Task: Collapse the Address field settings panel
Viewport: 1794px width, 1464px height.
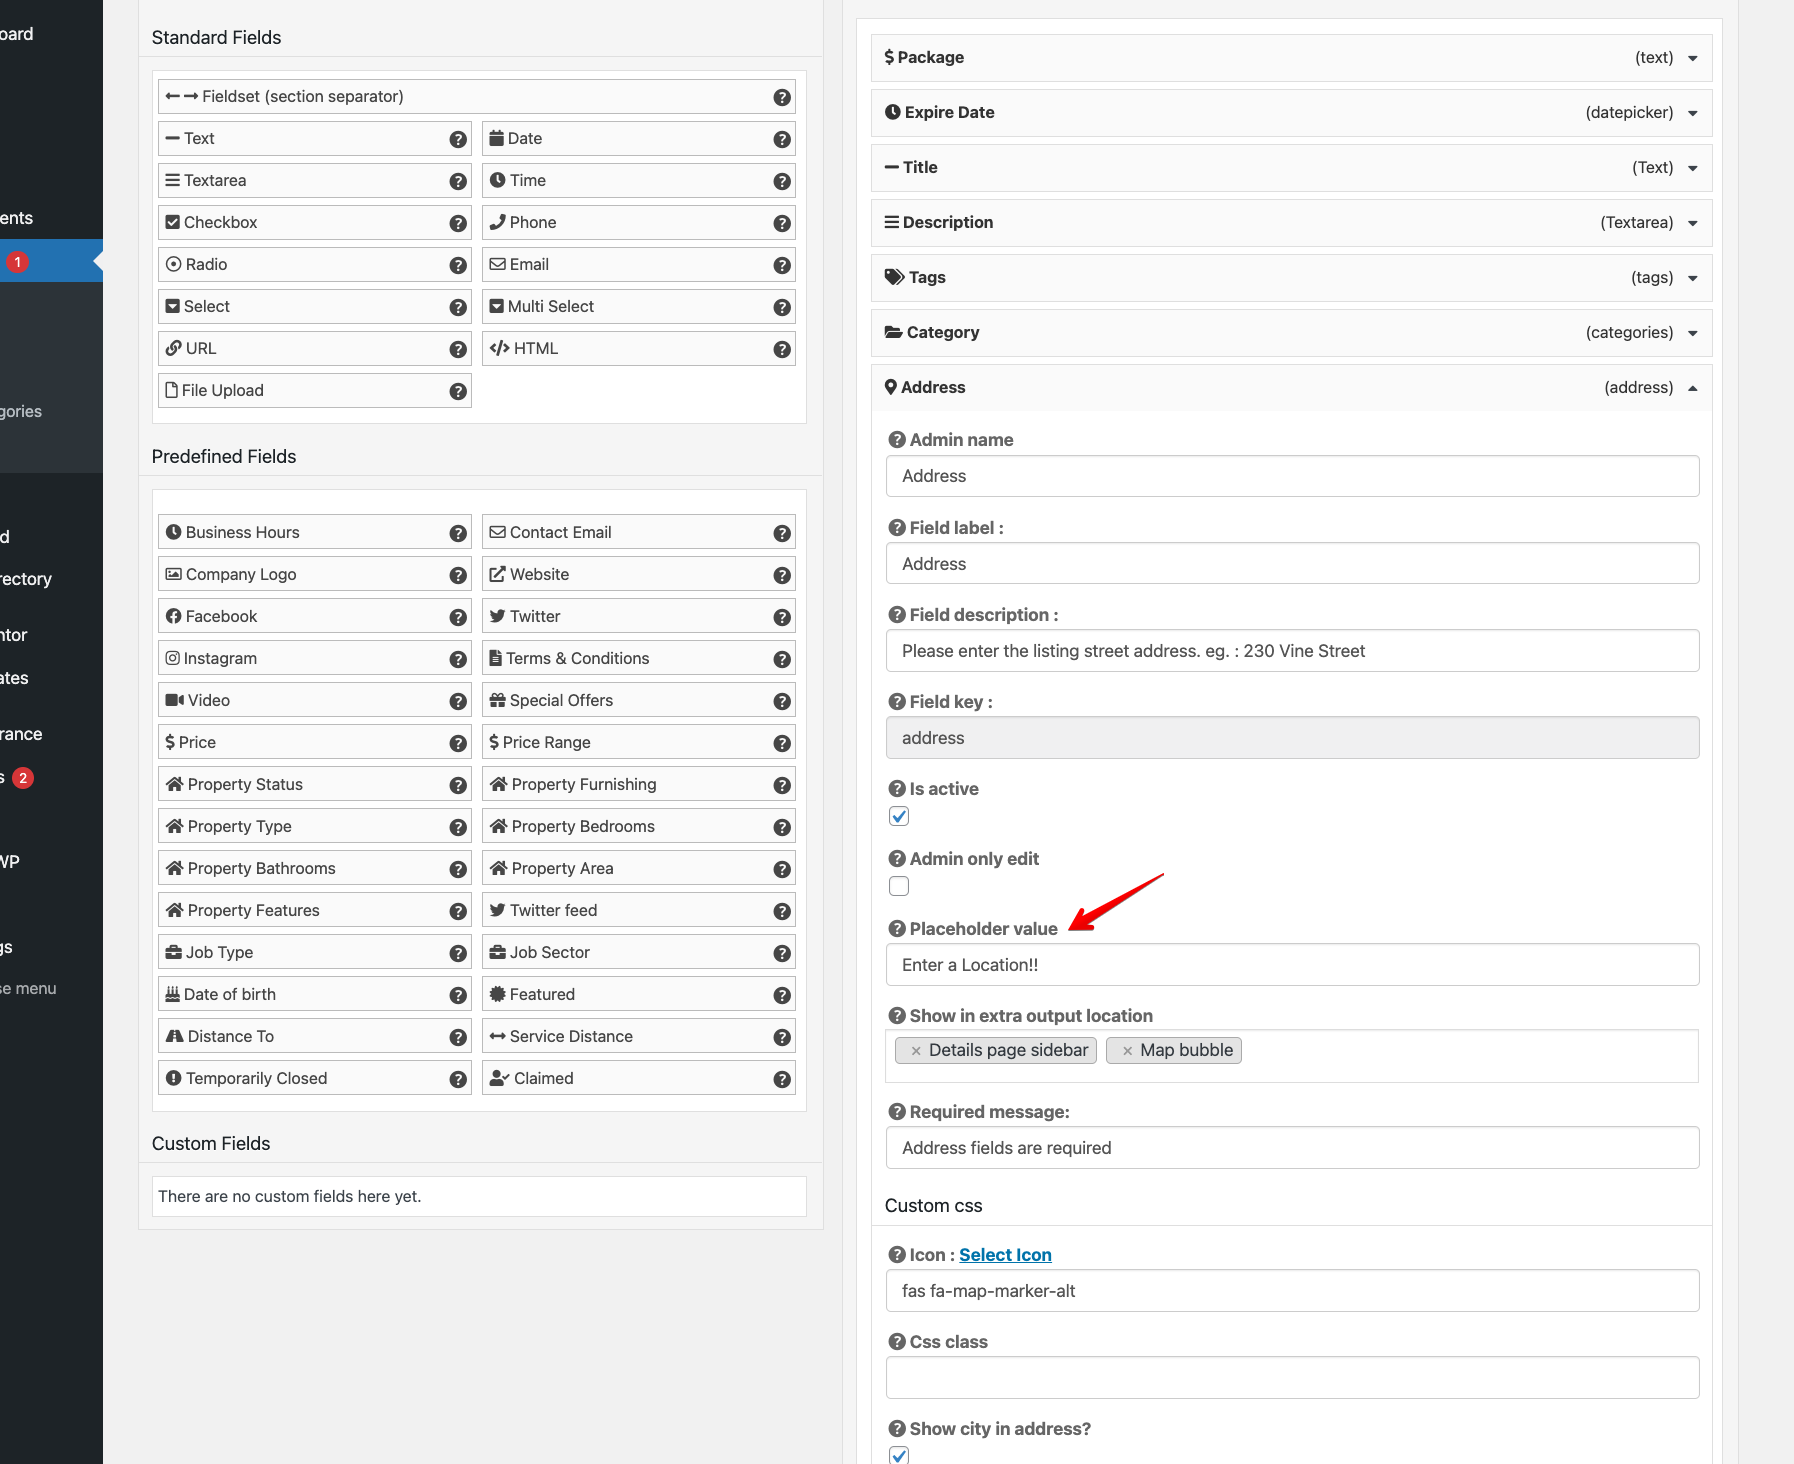Action: click(x=1692, y=387)
